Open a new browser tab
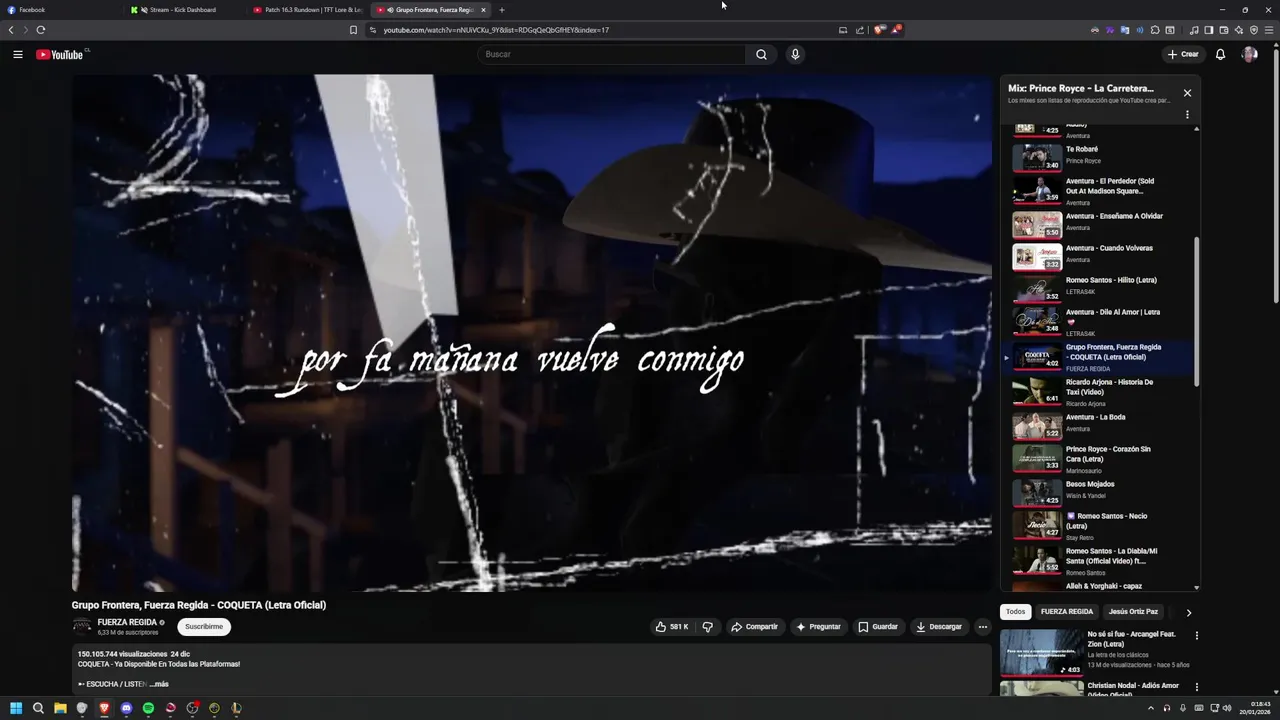The image size is (1280, 720). pyautogui.click(x=502, y=10)
